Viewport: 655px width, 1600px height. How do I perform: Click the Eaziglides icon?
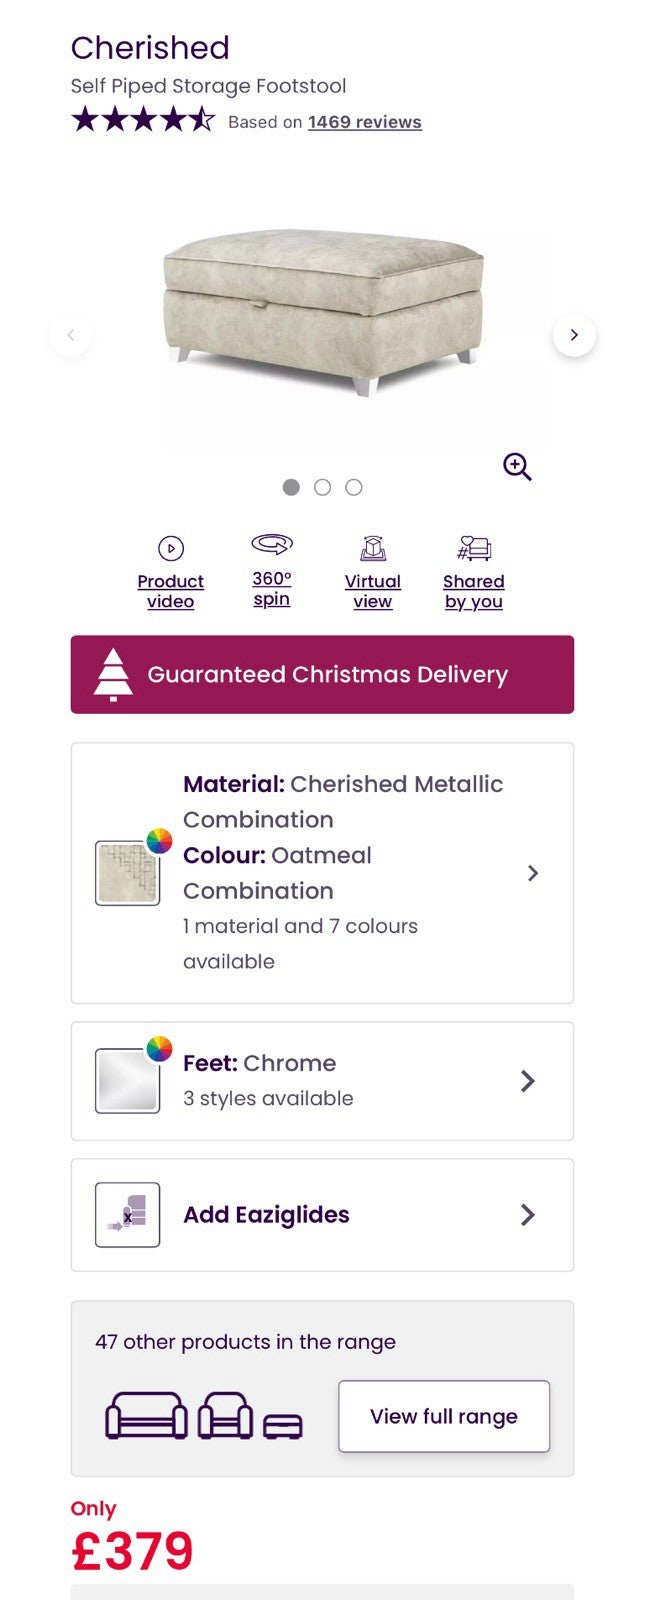tap(127, 1215)
